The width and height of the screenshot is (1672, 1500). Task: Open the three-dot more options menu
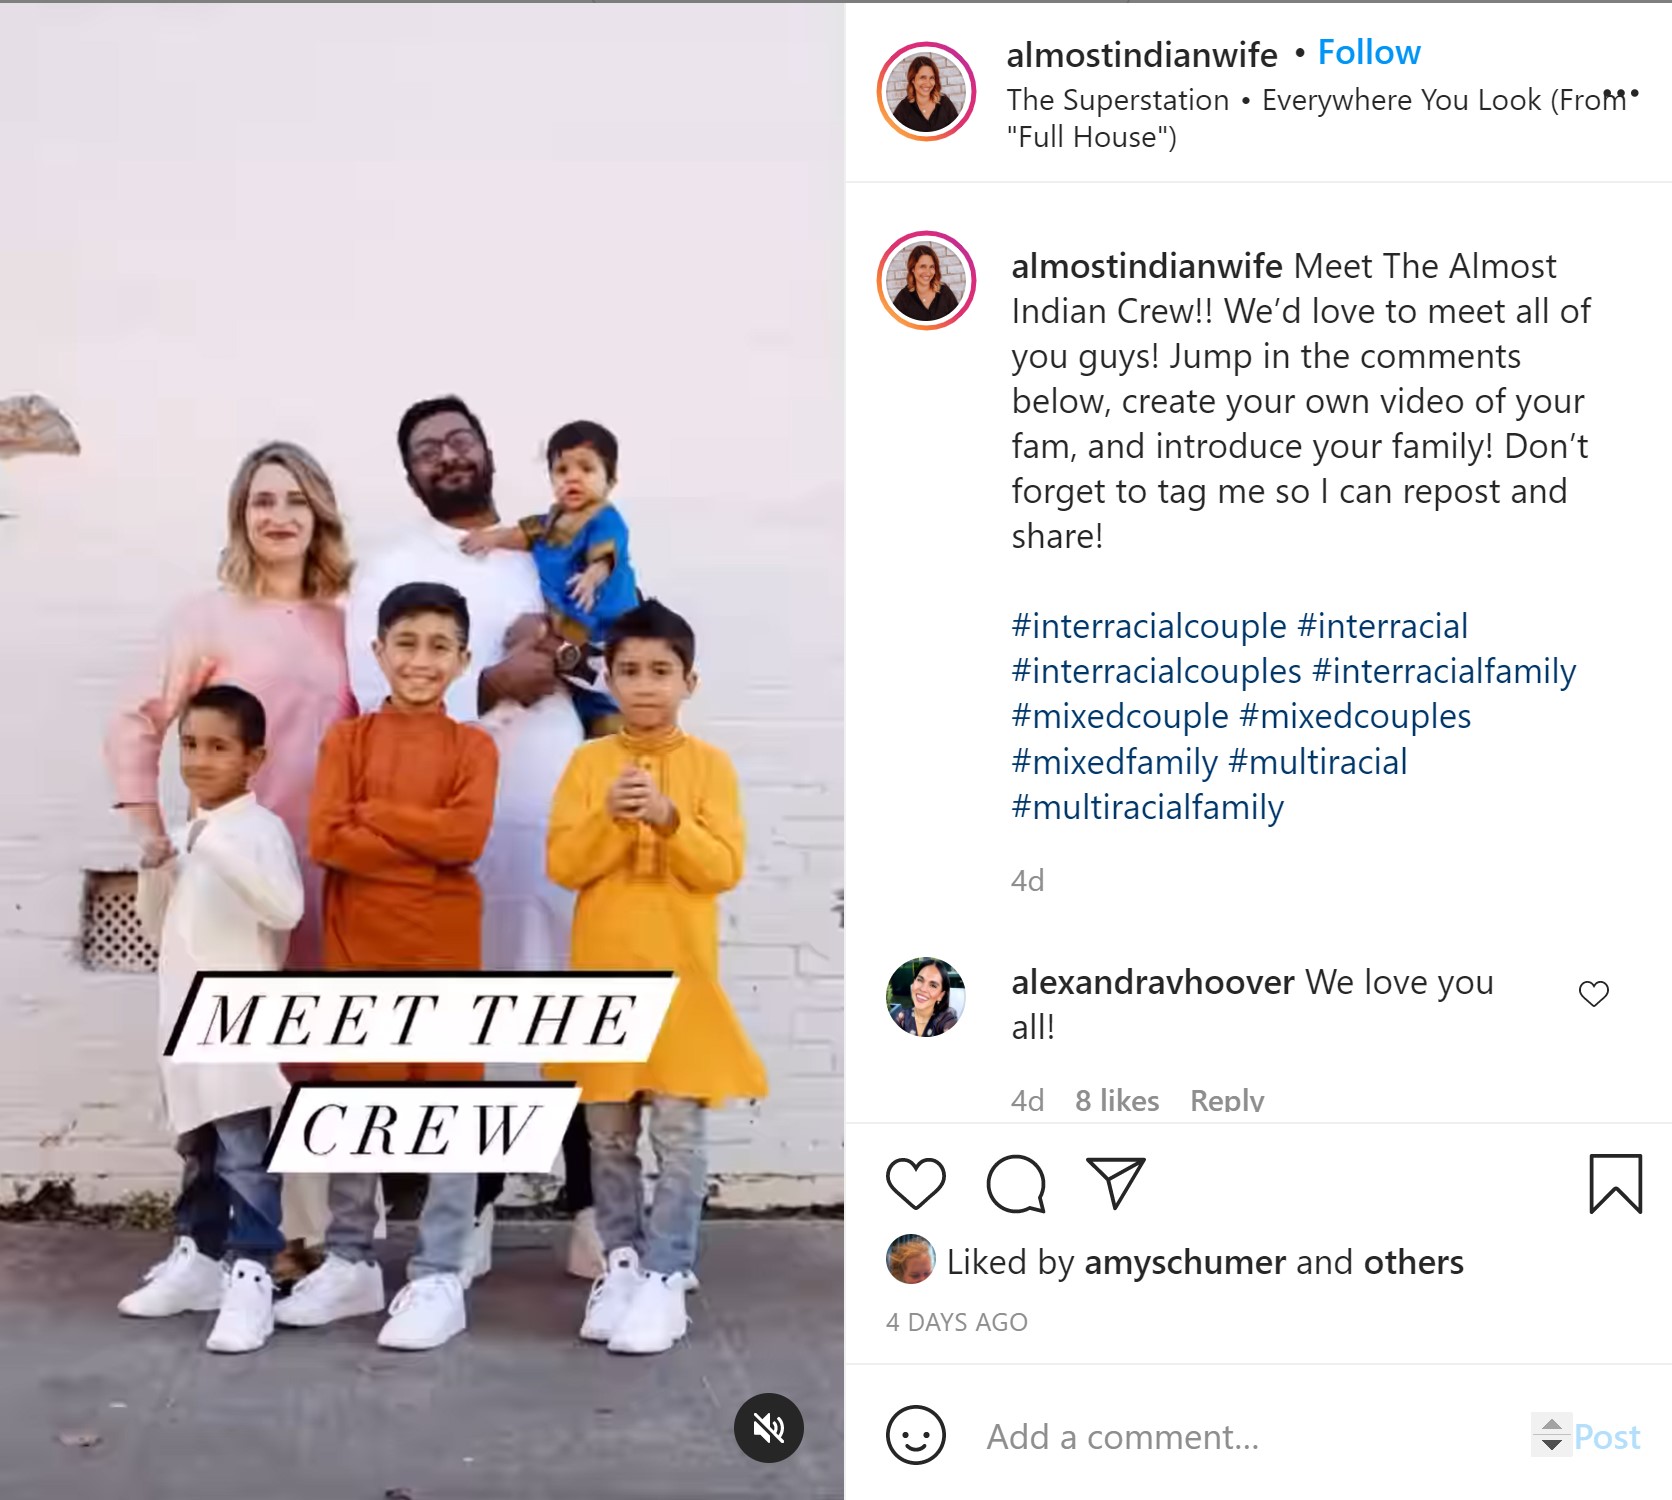(1621, 94)
